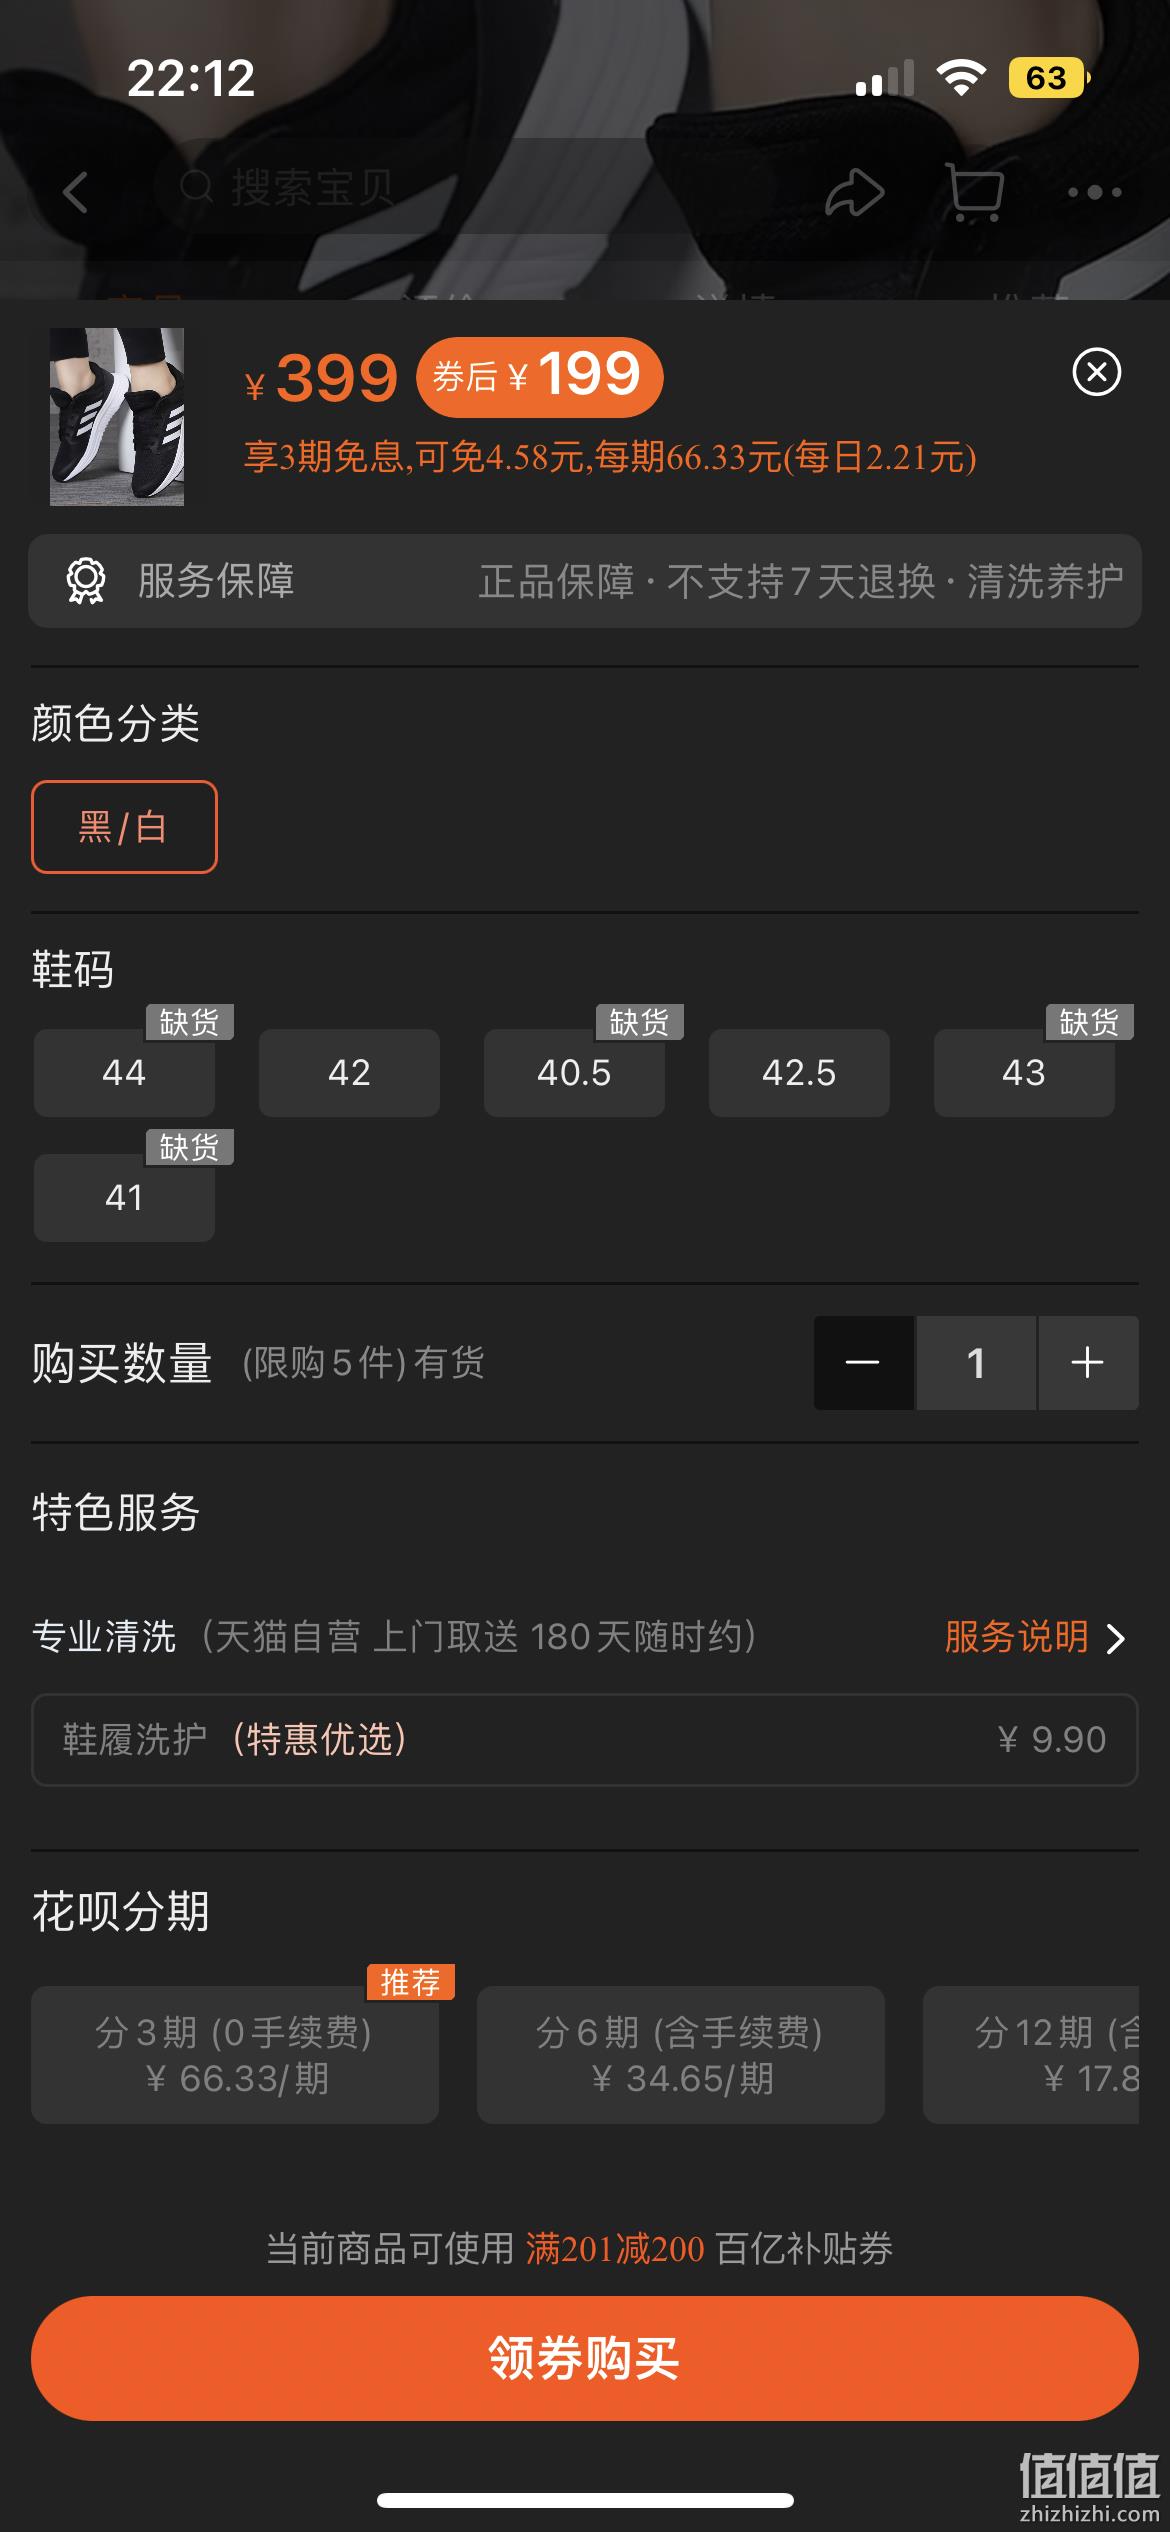Image resolution: width=1170 pixels, height=2532 pixels.
Task: Select 分6期 installment plan
Action: (681, 2055)
